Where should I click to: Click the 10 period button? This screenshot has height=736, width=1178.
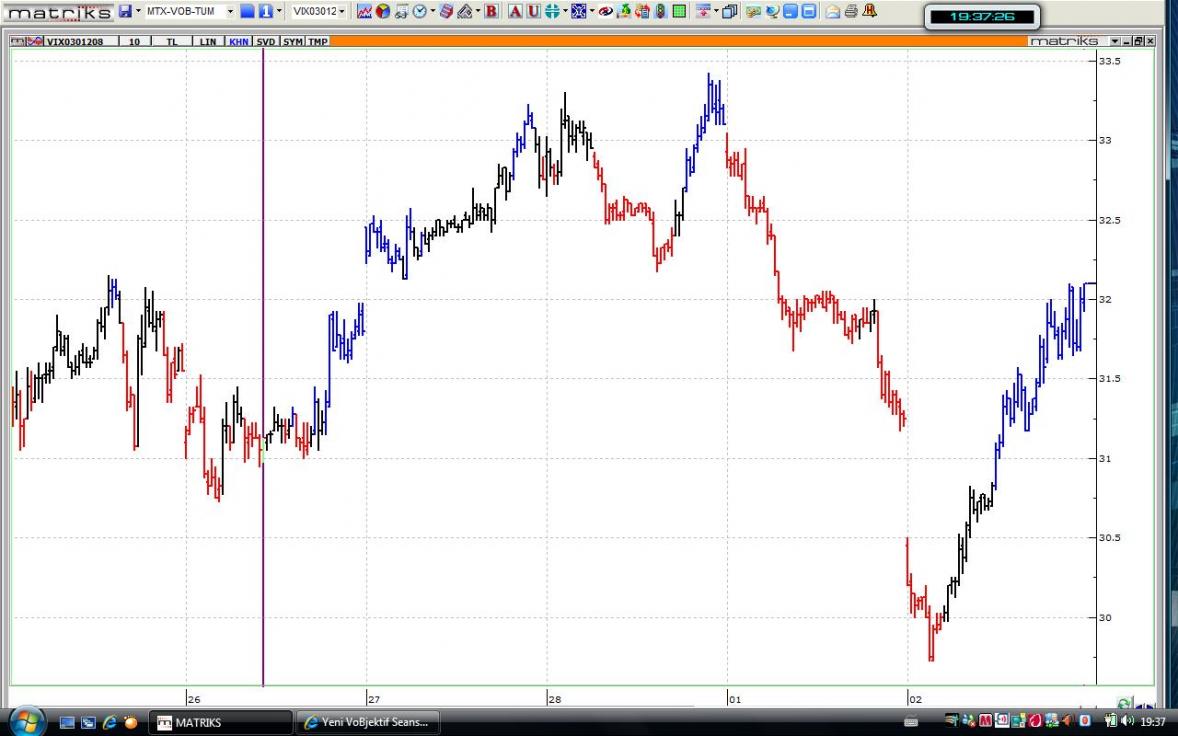134,41
